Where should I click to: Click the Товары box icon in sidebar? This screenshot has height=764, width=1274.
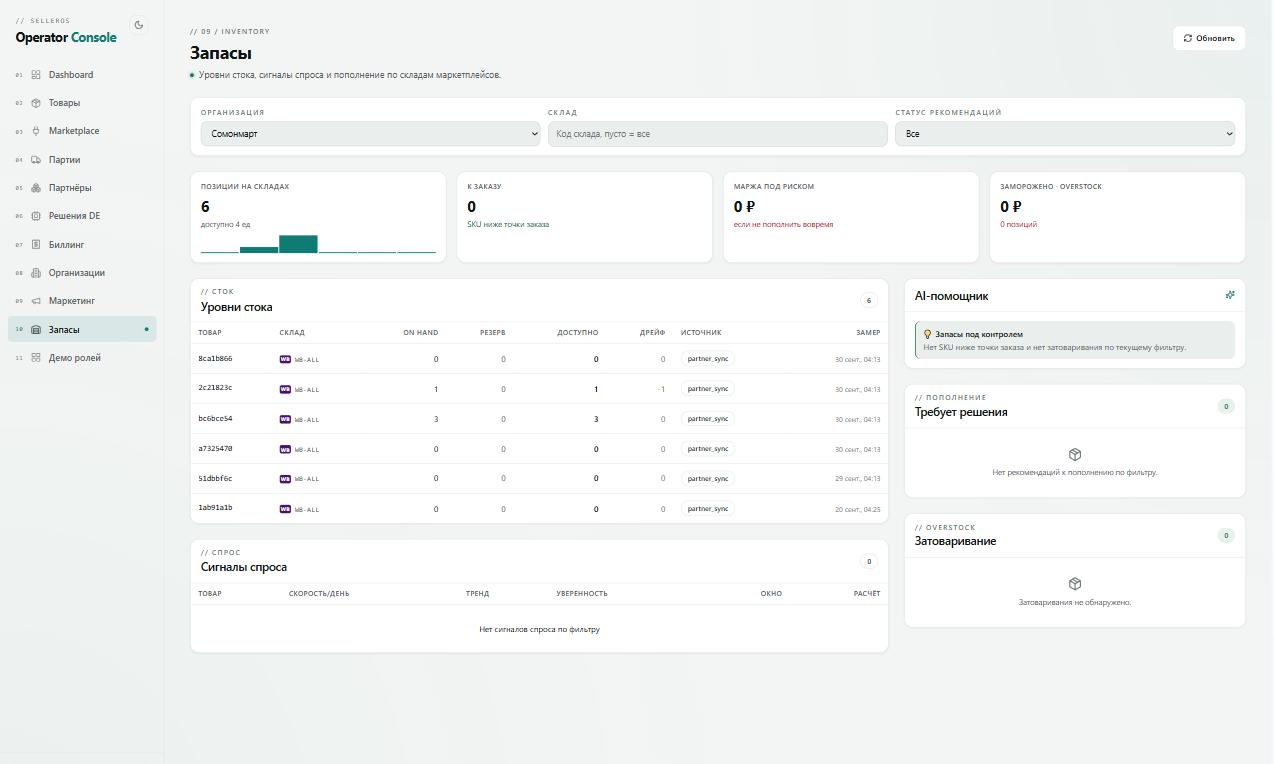[36, 103]
